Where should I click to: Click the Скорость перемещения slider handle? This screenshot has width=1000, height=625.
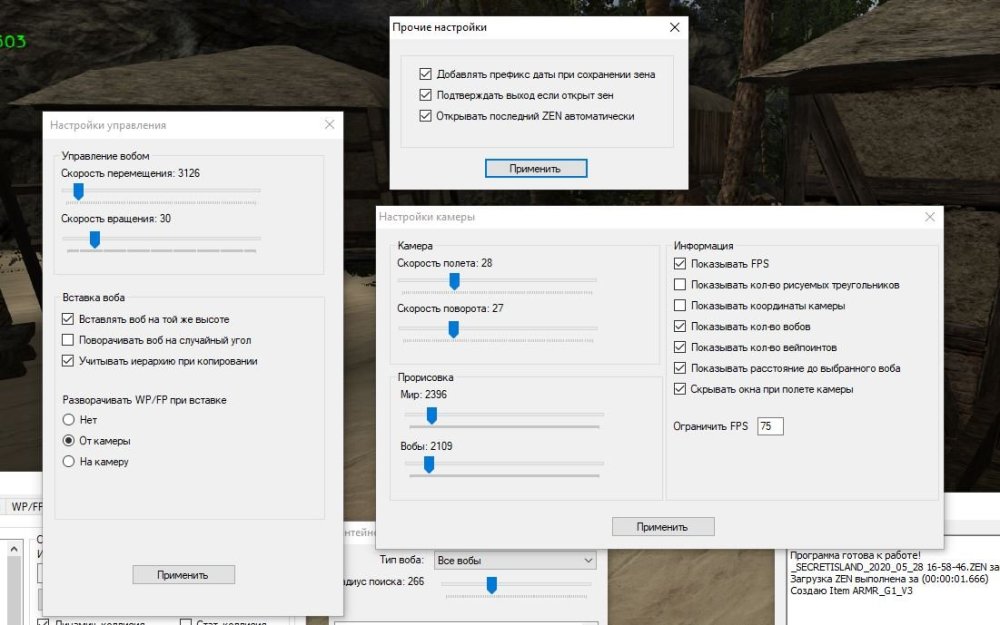click(x=78, y=191)
